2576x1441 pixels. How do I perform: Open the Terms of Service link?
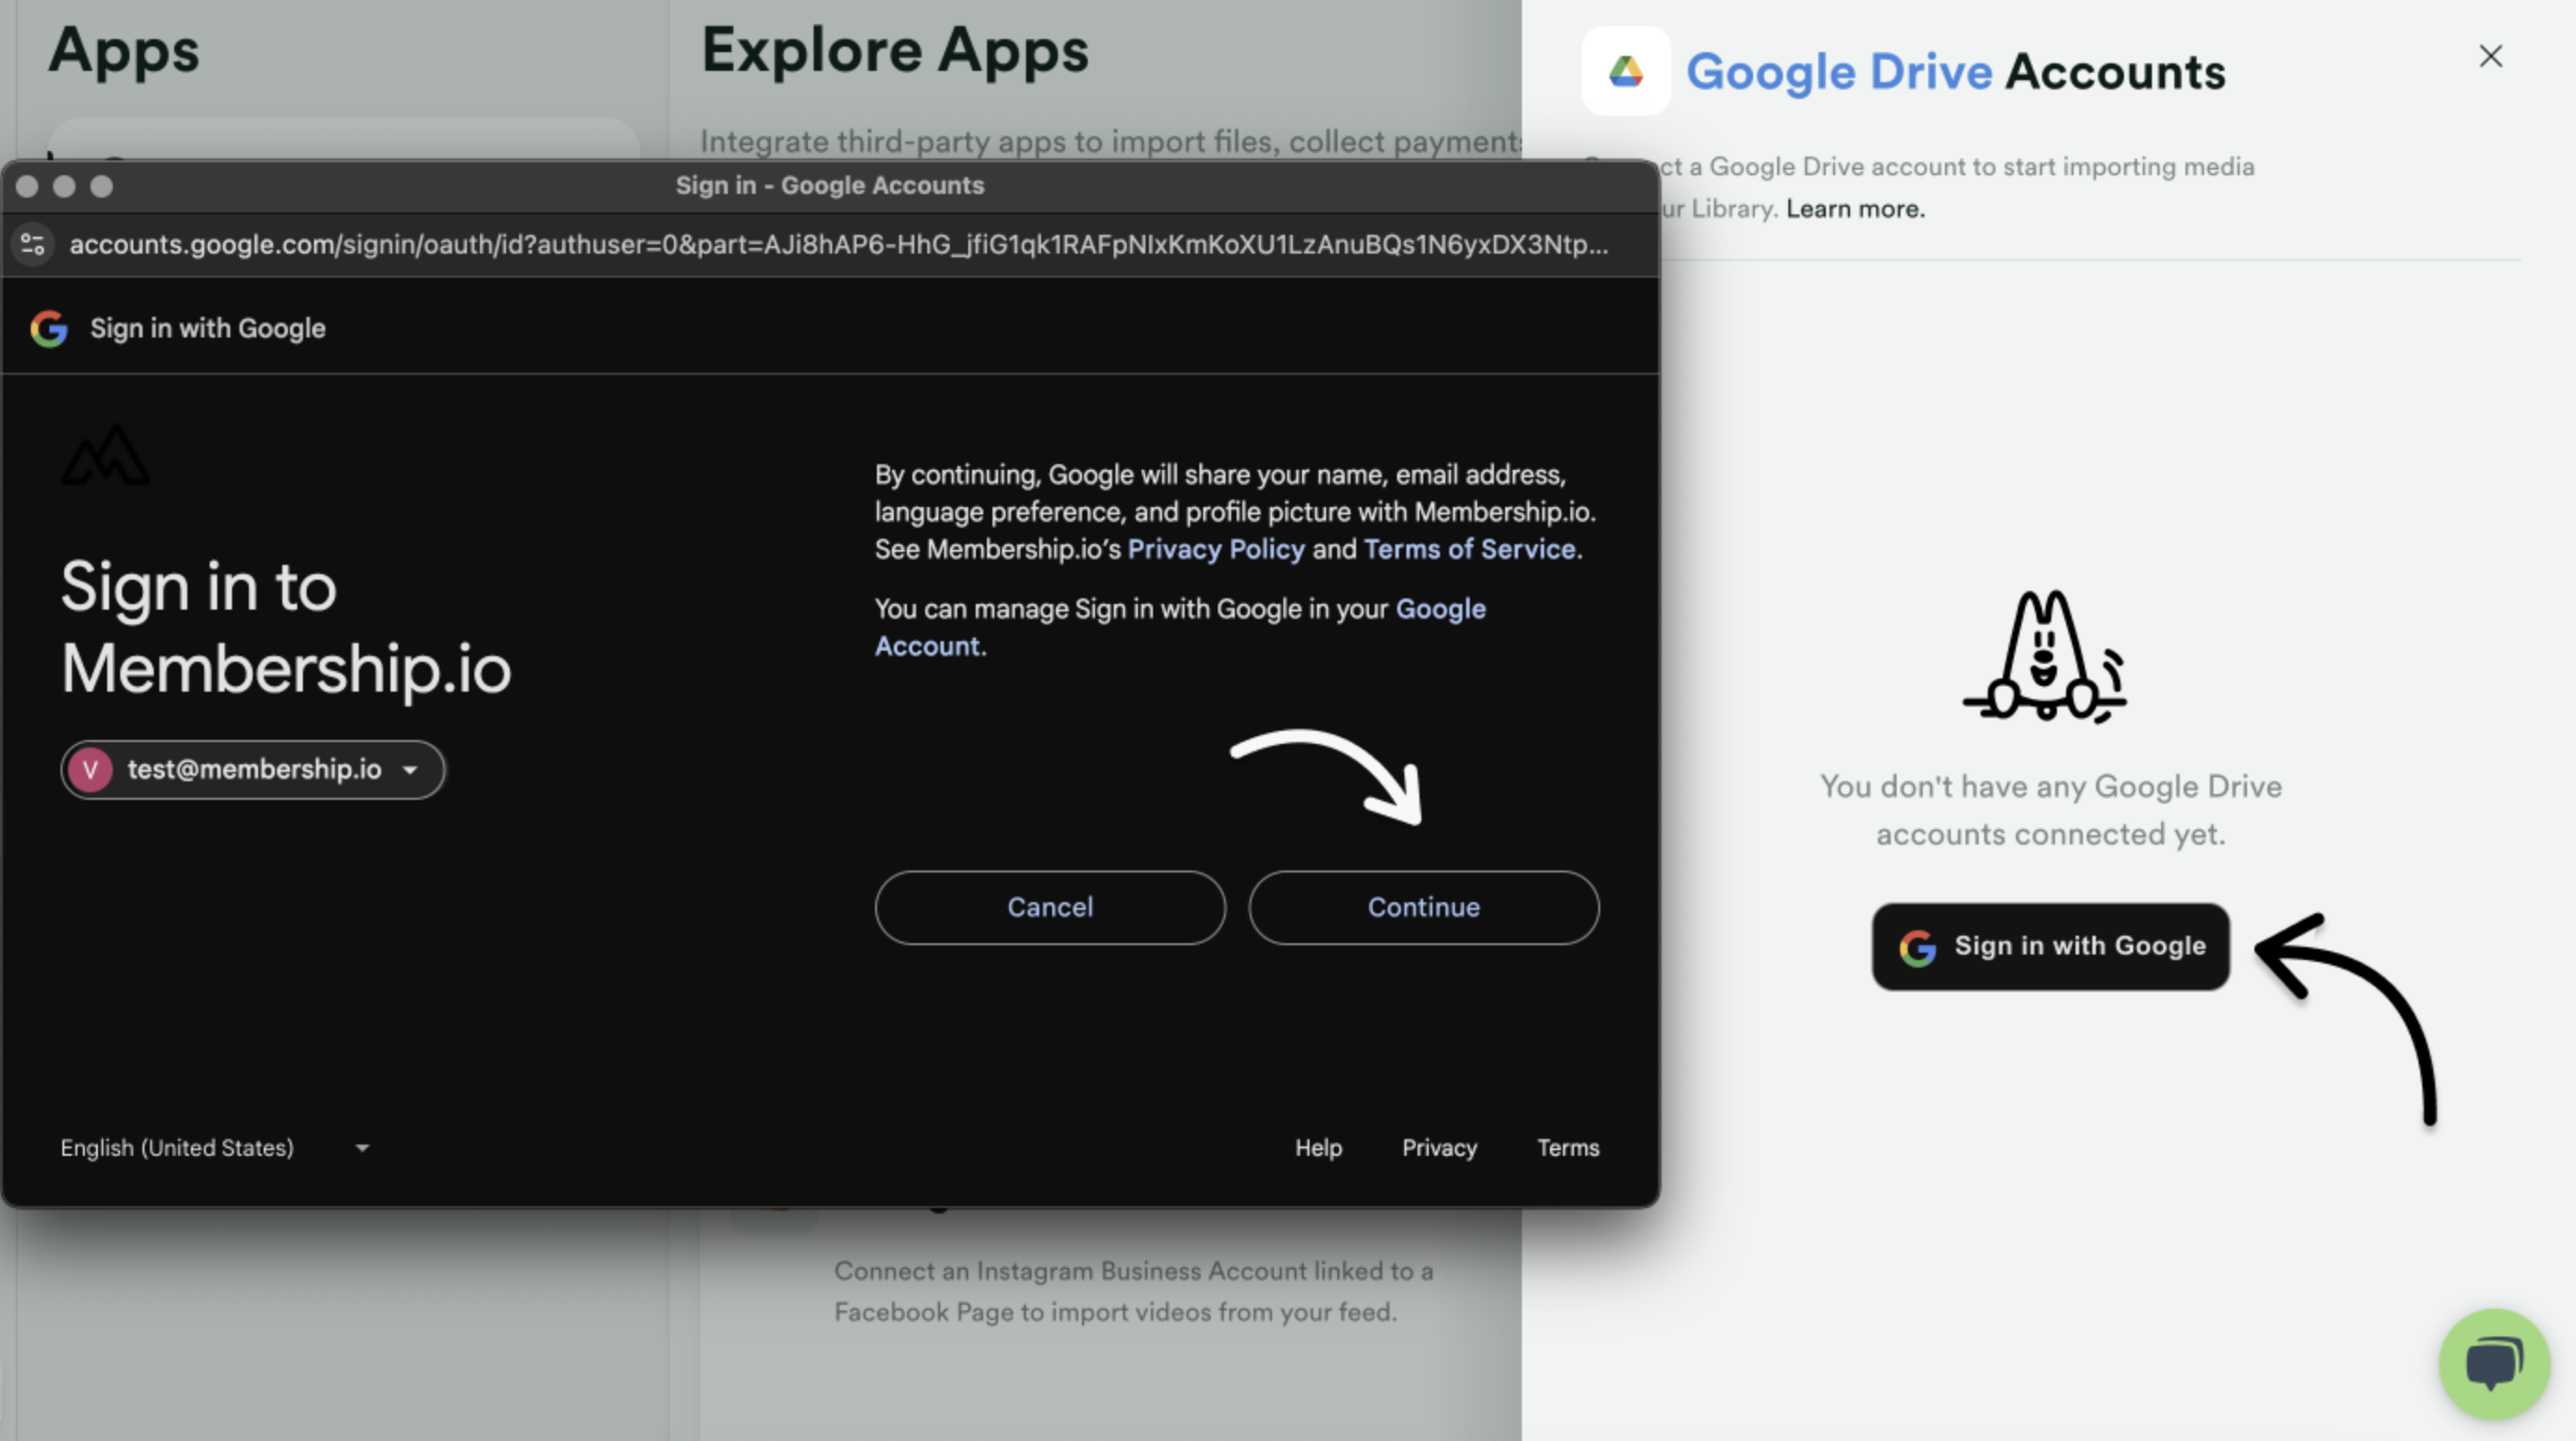(1470, 549)
